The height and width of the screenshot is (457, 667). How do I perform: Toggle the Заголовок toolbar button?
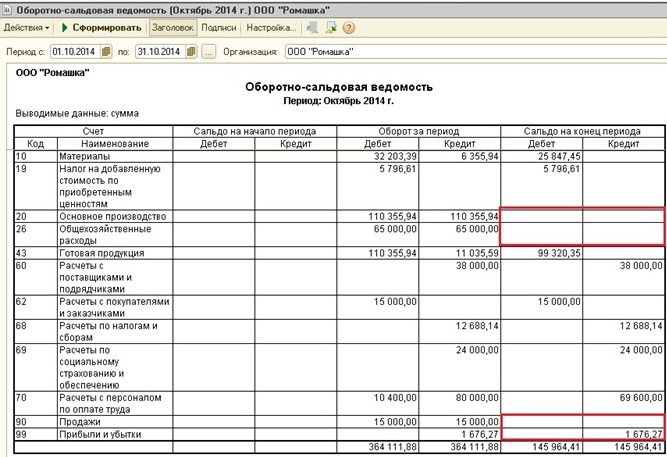(173, 28)
